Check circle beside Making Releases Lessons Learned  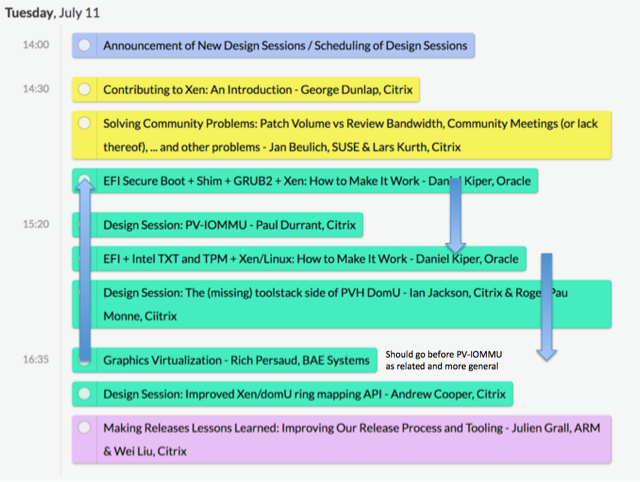tap(85, 428)
